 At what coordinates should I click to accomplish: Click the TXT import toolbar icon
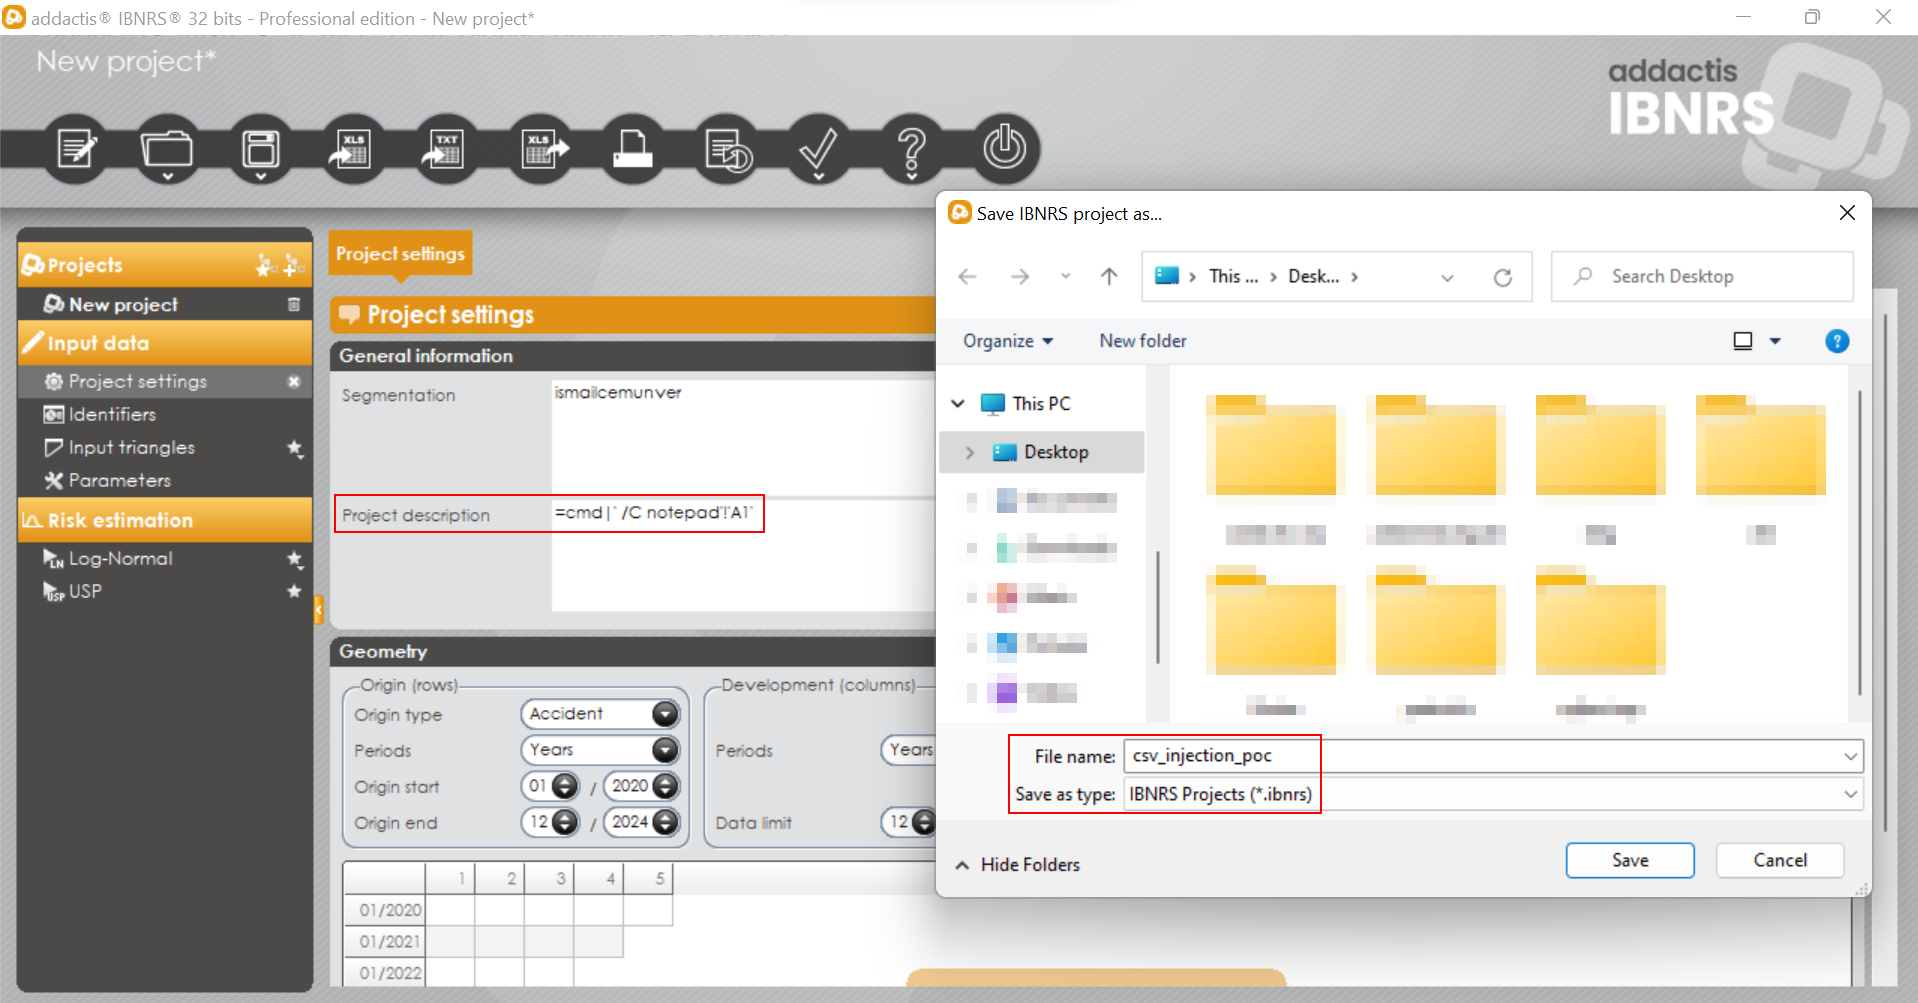(x=445, y=149)
